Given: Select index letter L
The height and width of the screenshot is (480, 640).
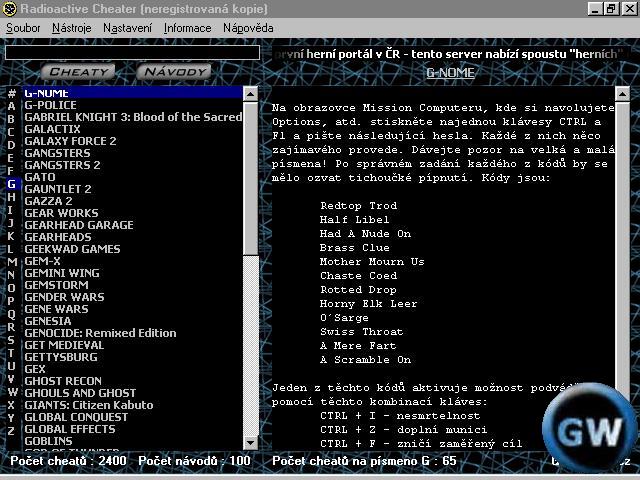Looking at the screenshot, I should pyautogui.click(x=11, y=249).
